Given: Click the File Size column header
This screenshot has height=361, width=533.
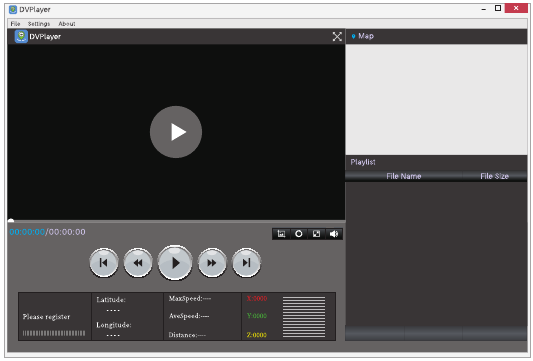Looking at the screenshot, I should (x=494, y=176).
